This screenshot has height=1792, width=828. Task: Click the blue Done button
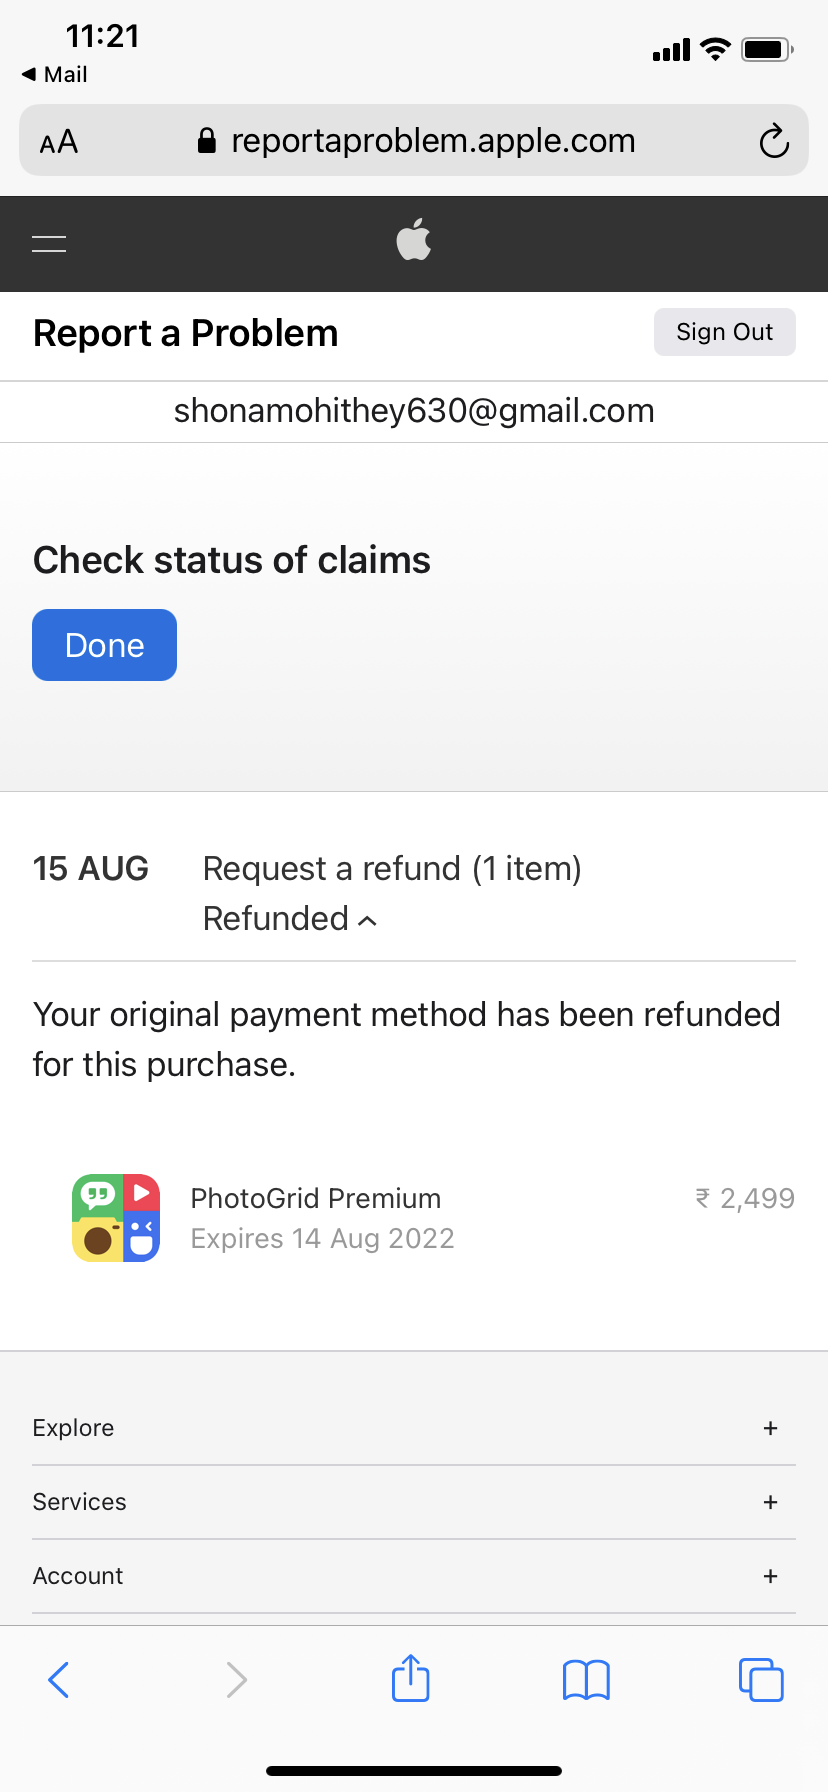click(104, 645)
